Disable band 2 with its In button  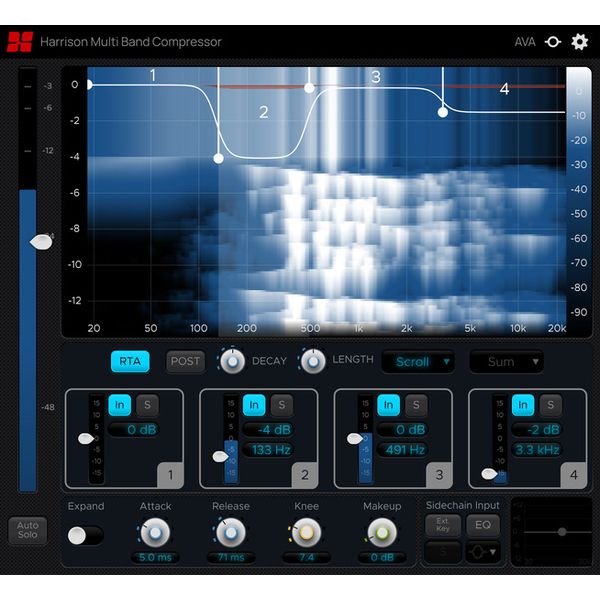(x=254, y=404)
